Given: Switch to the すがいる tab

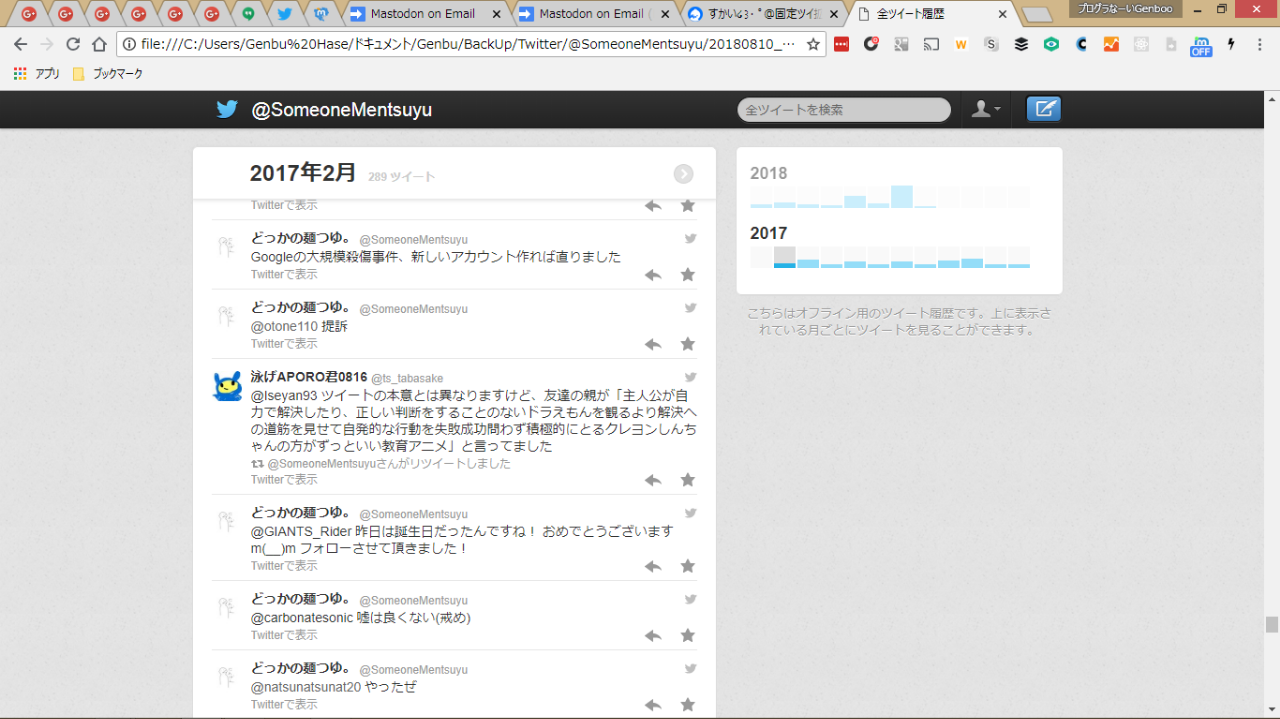Looking at the screenshot, I should click(760, 14).
